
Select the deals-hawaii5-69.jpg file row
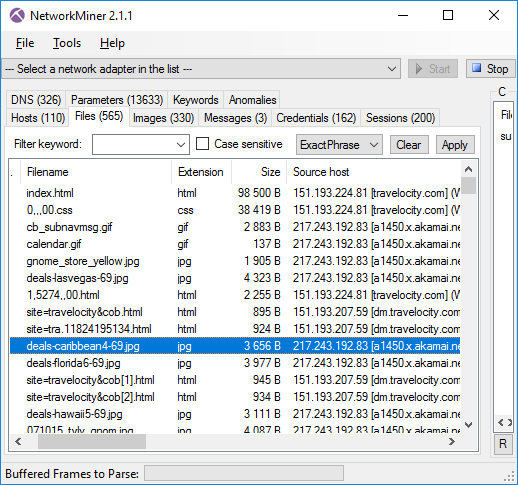point(235,414)
